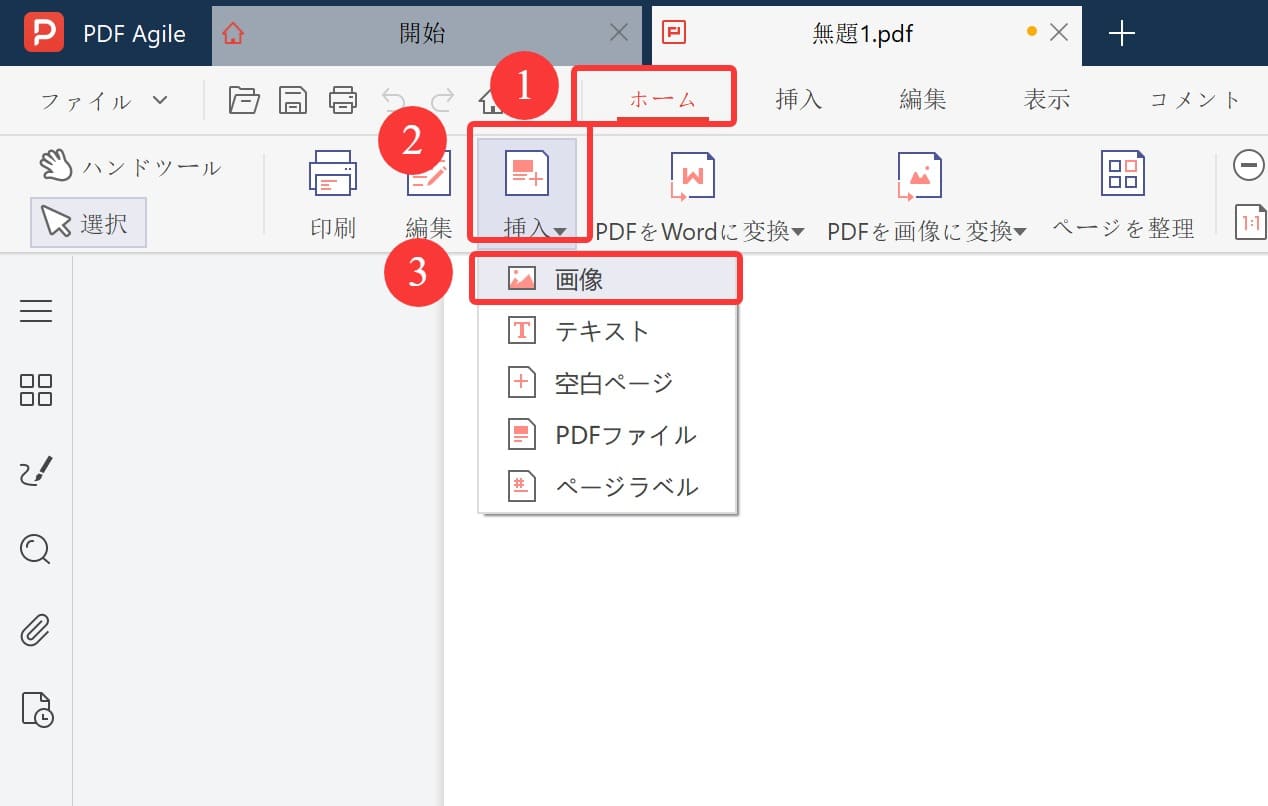The width and height of the screenshot is (1268, 806).
Task: Open the search panel with the magnifier icon
Action: [36, 549]
